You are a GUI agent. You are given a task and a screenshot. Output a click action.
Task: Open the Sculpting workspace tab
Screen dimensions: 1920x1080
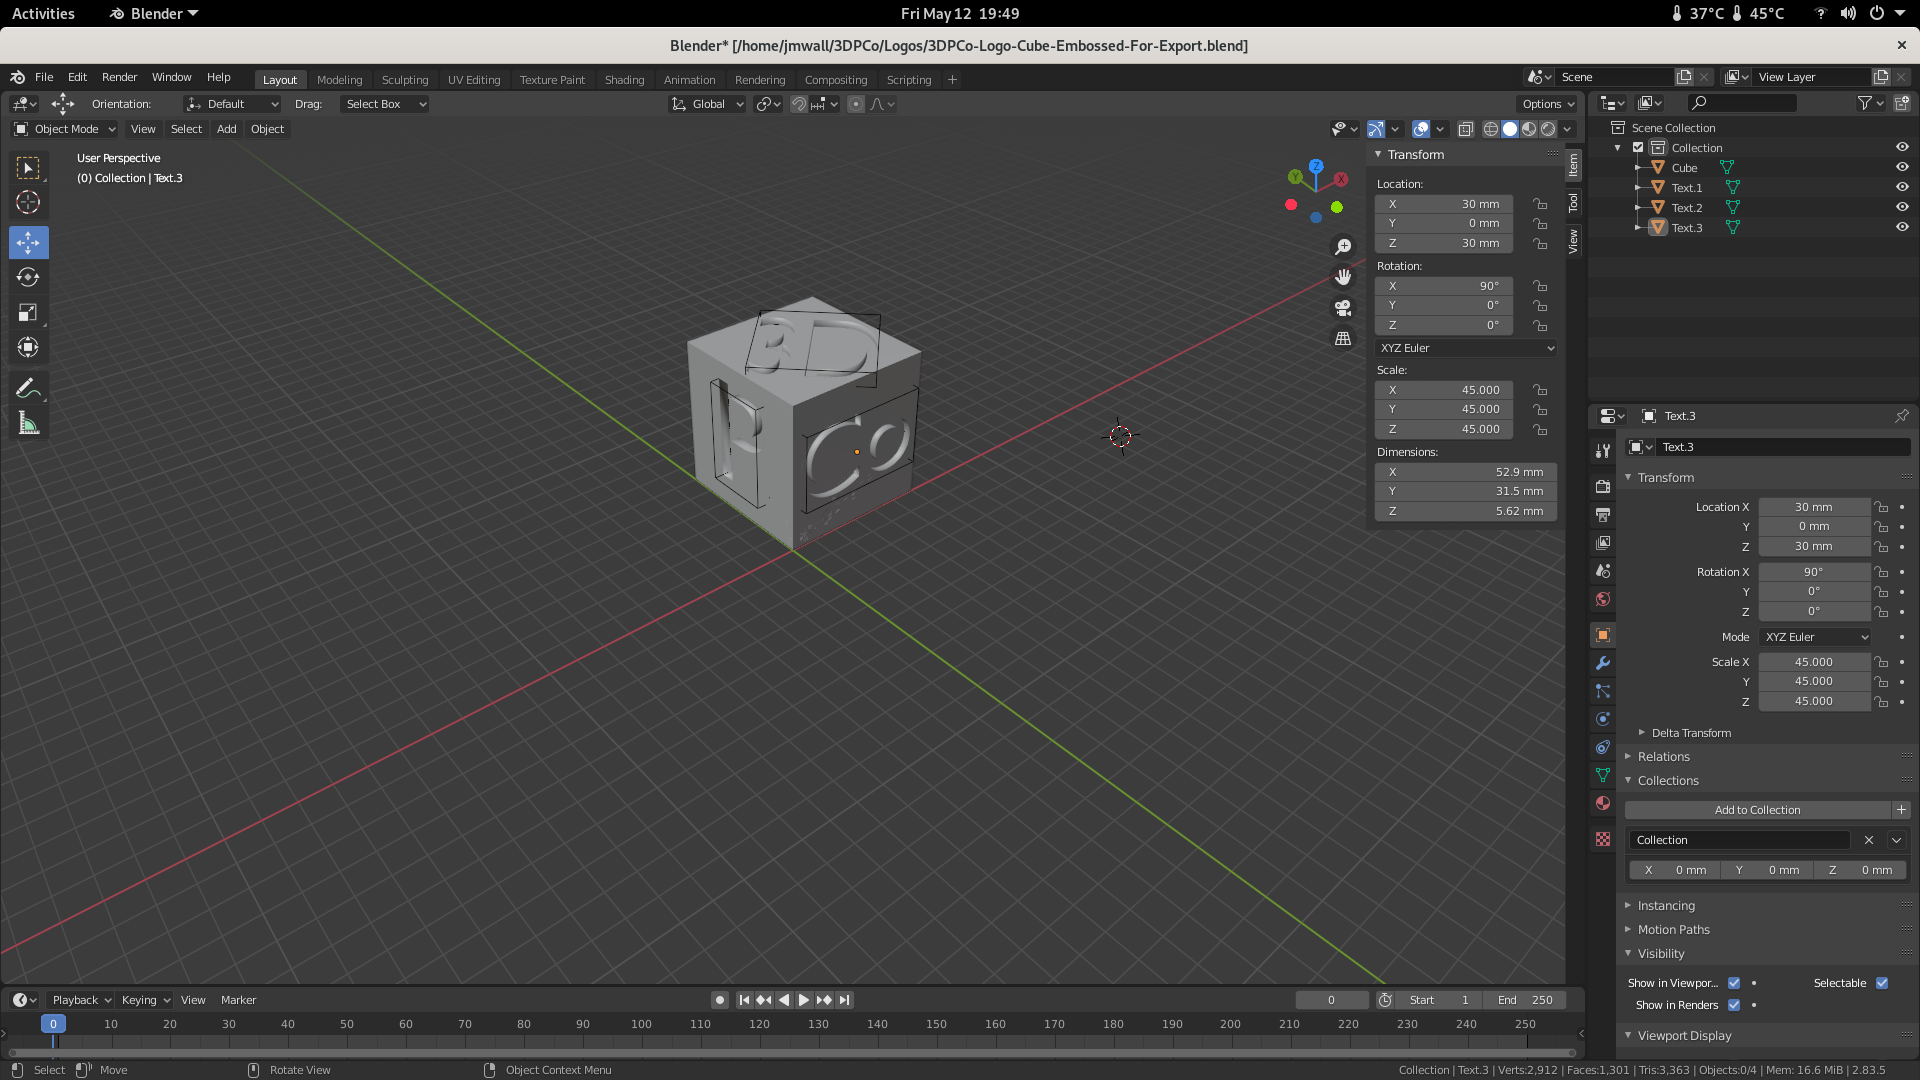click(405, 80)
